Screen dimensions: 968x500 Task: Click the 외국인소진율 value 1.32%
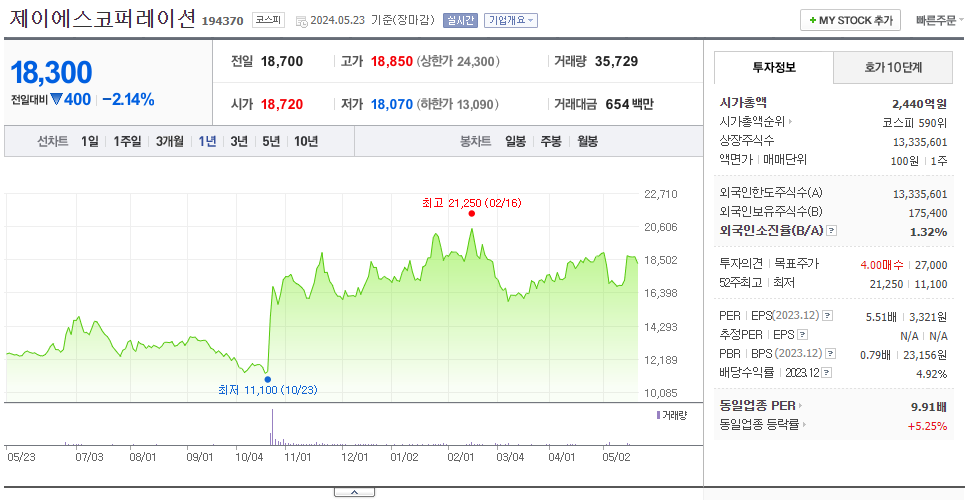[x=928, y=231]
